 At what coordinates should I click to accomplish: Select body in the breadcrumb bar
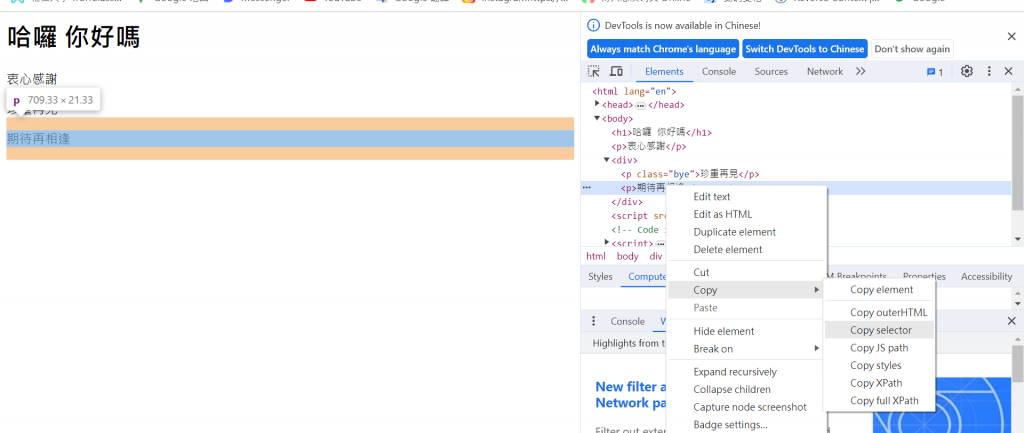[x=628, y=257]
